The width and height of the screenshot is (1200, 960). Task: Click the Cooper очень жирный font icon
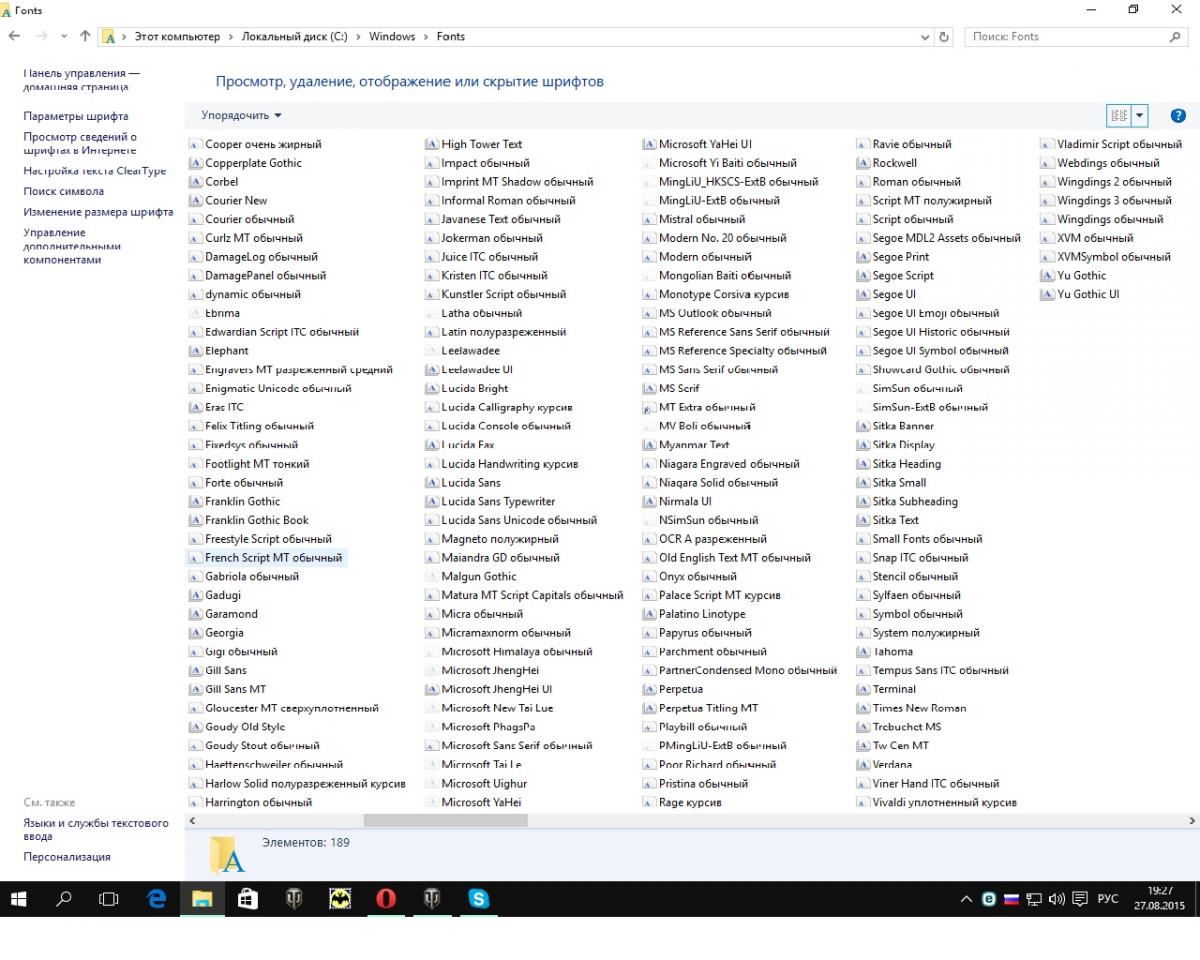point(196,144)
